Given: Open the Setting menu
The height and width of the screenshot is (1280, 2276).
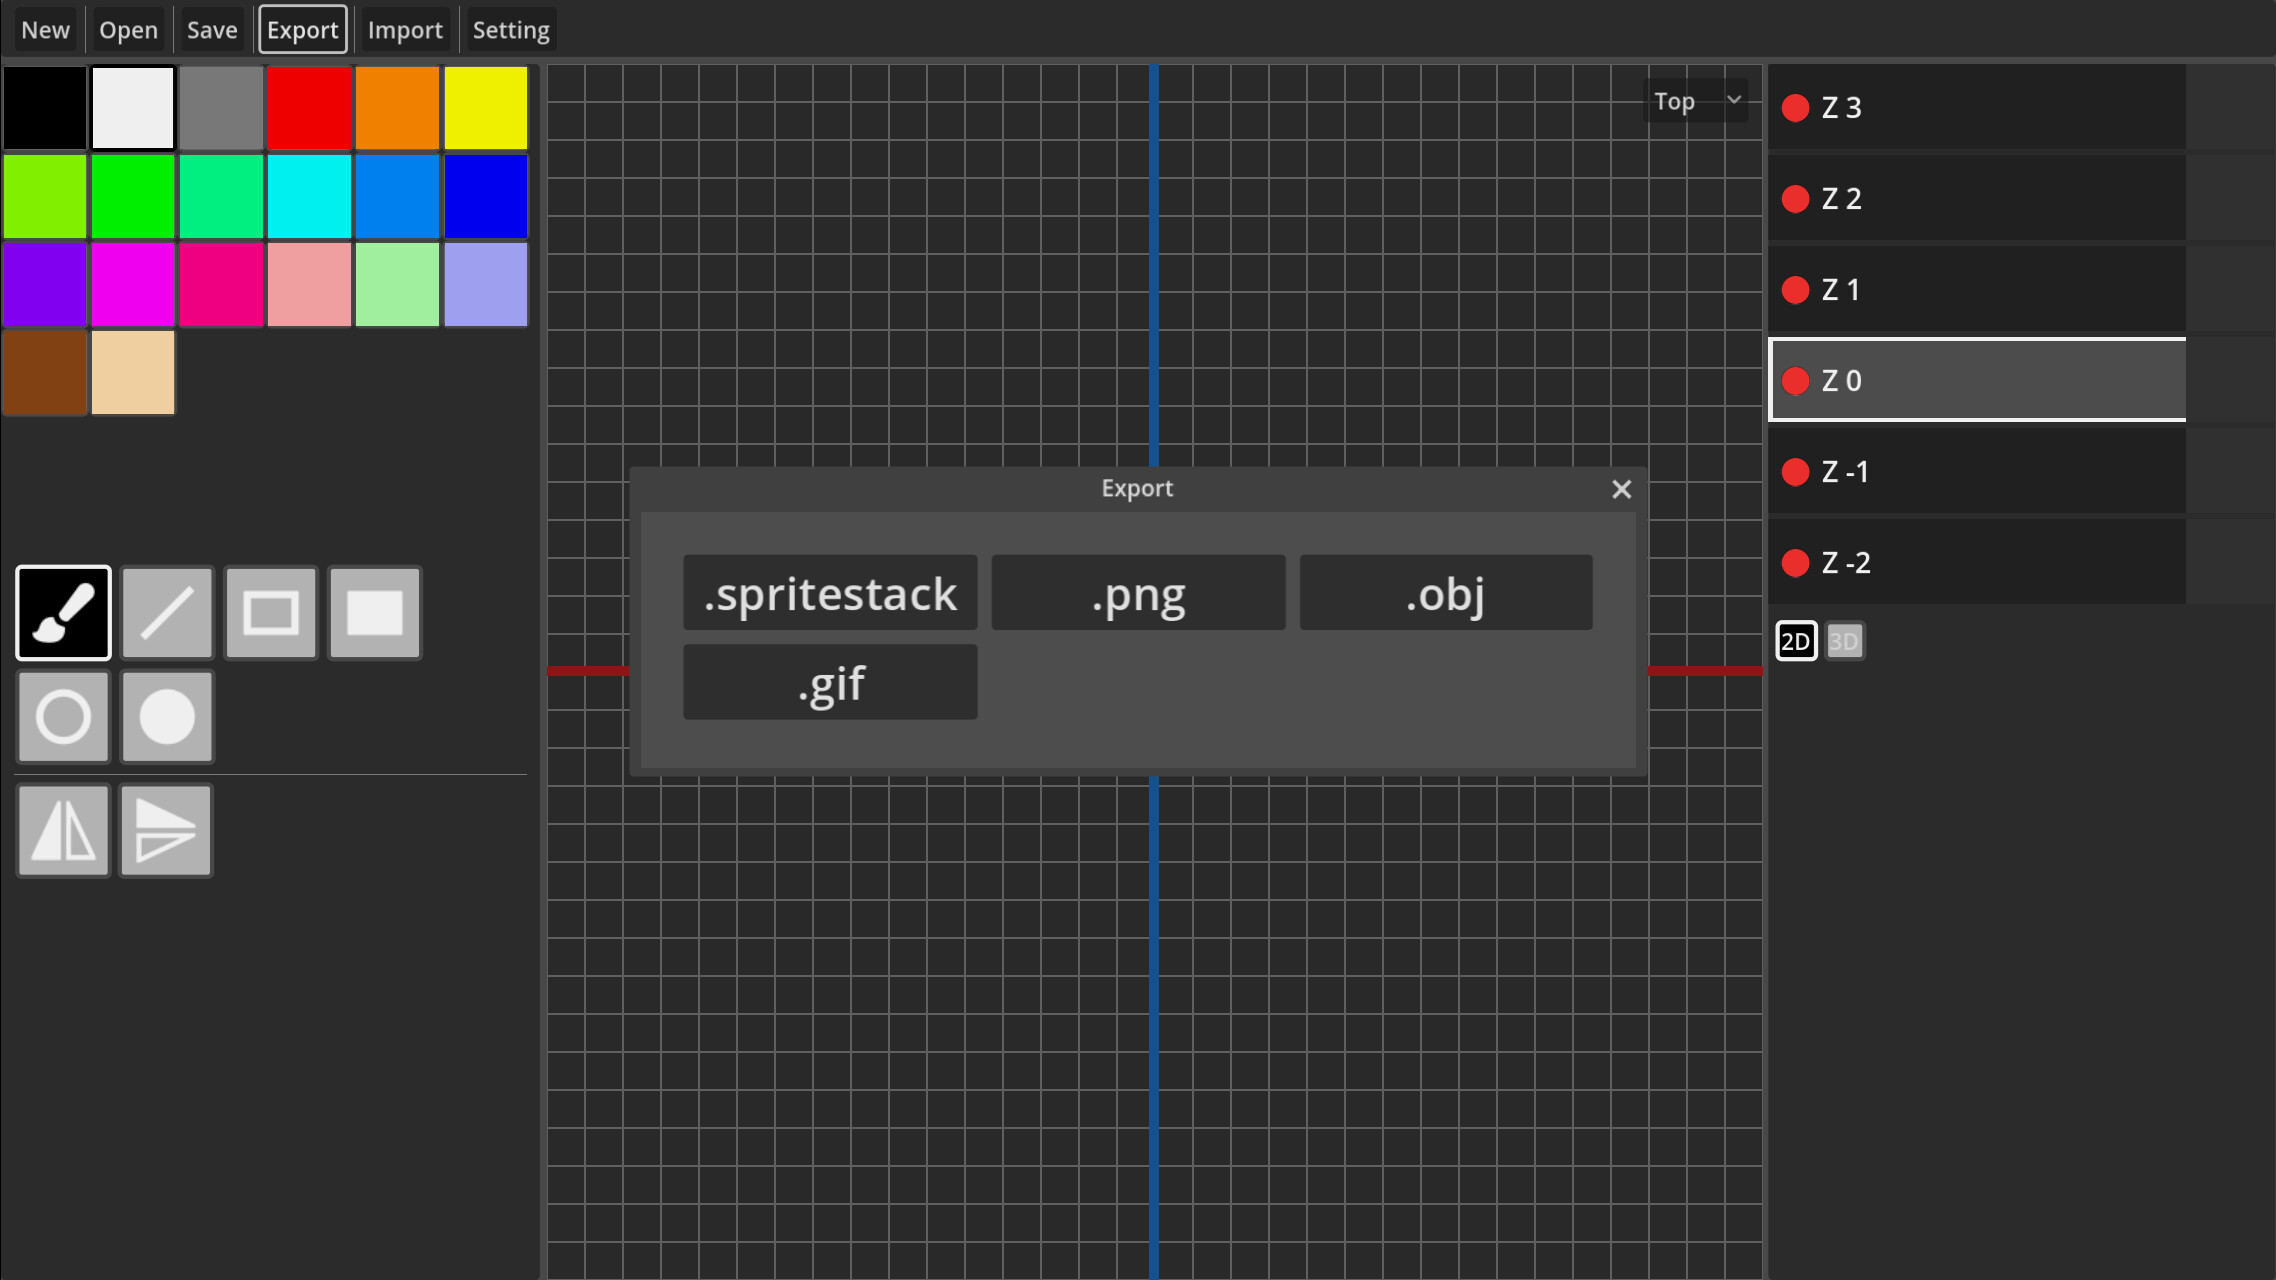Looking at the screenshot, I should 511,29.
